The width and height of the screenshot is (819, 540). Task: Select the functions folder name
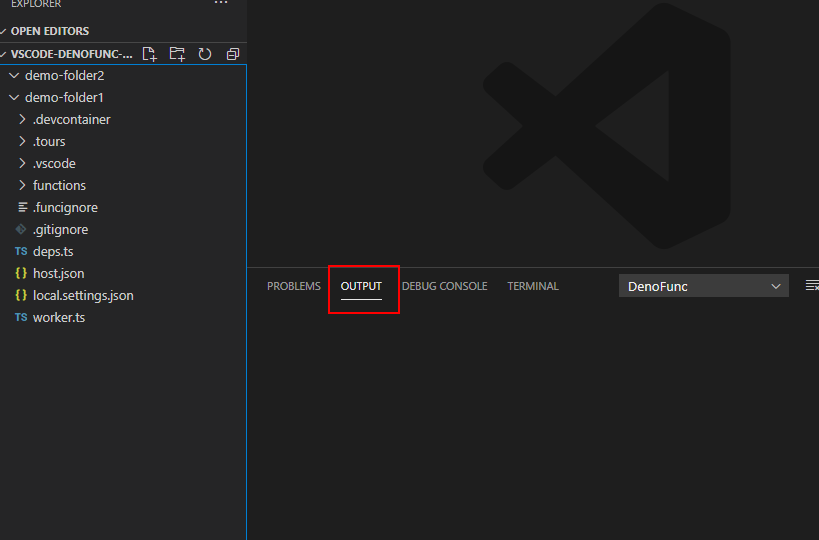[x=59, y=185]
